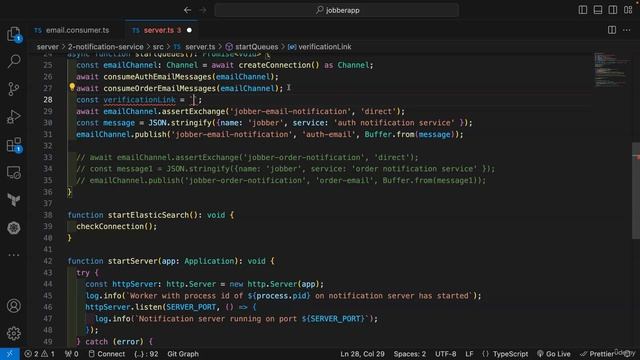Click startElasticSearch function name
Image resolution: width=640 pixels, height=360 pixels.
point(148,215)
